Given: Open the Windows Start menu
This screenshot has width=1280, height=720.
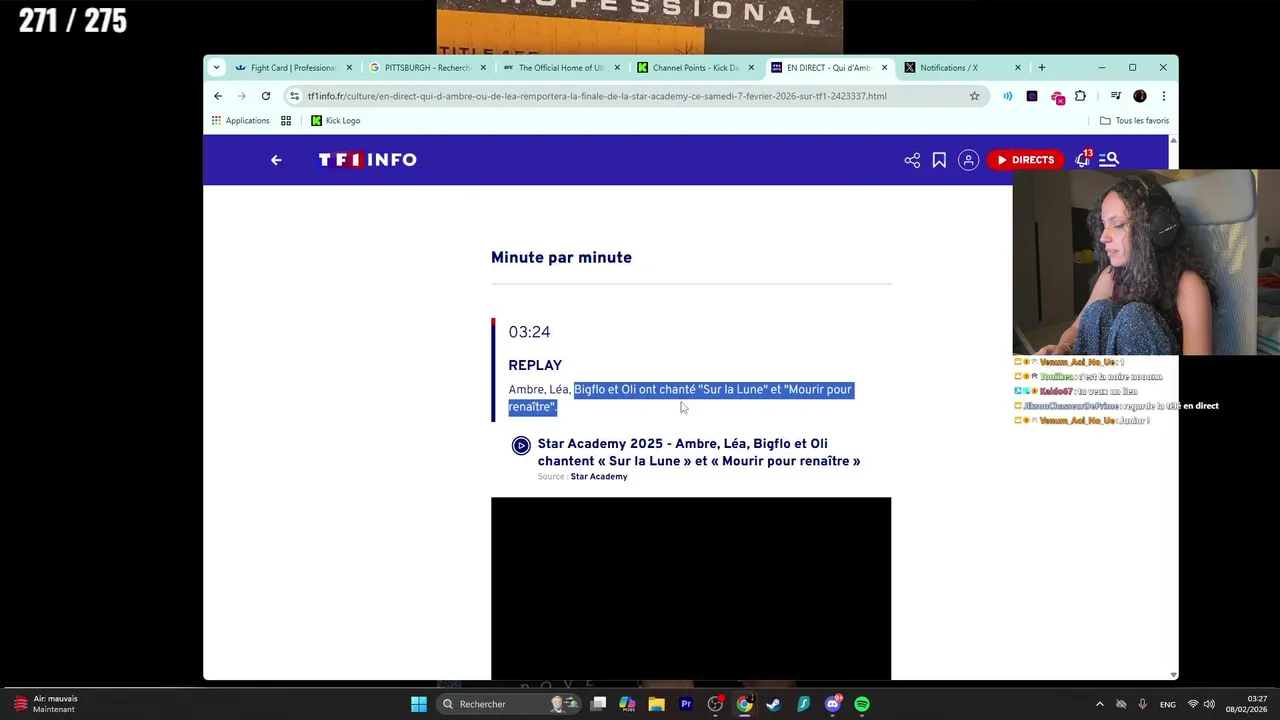Looking at the screenshot, I should pos(419,704).
